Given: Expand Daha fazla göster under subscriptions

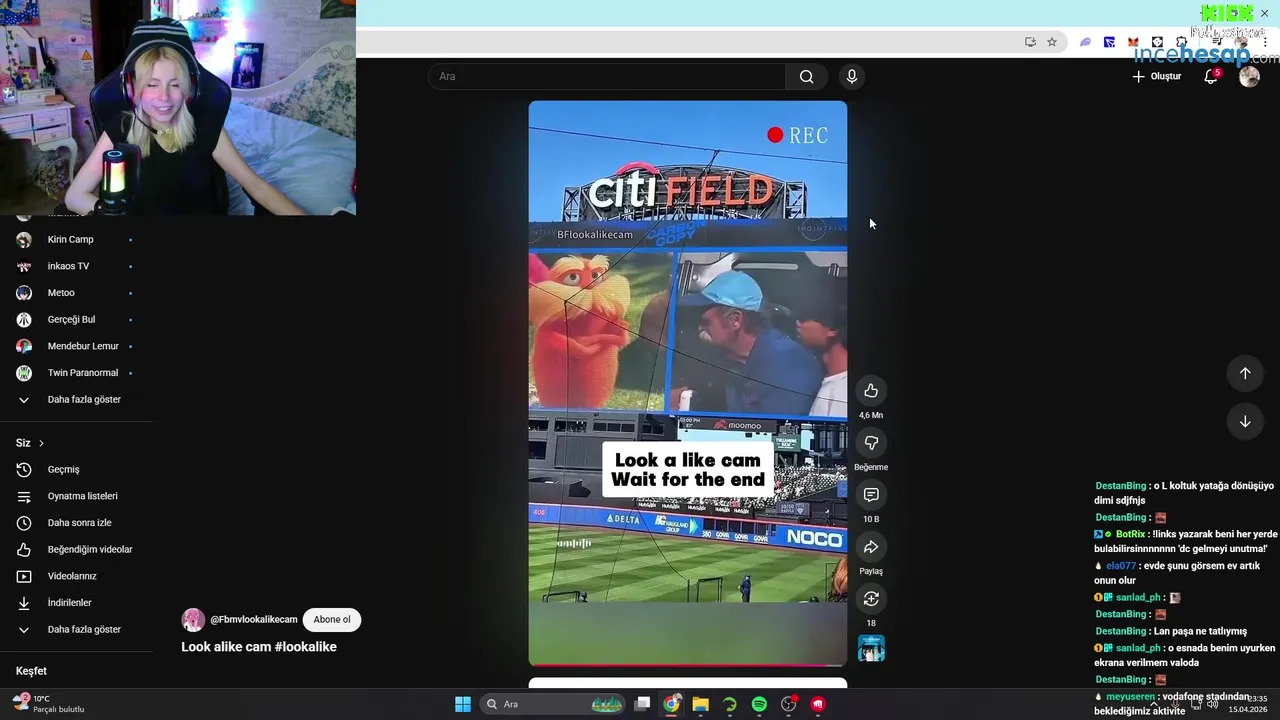Looking at the screenshot, I should tap(75, 400).
